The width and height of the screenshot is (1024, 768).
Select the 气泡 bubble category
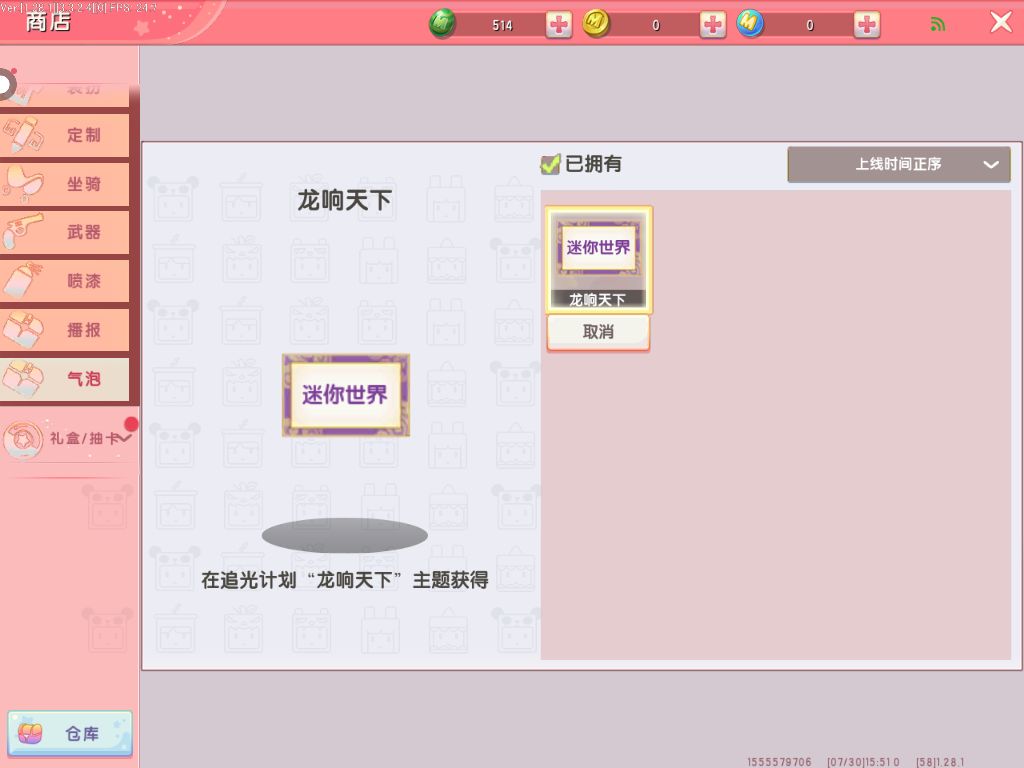pyautogui.click(x=66, y=379)
